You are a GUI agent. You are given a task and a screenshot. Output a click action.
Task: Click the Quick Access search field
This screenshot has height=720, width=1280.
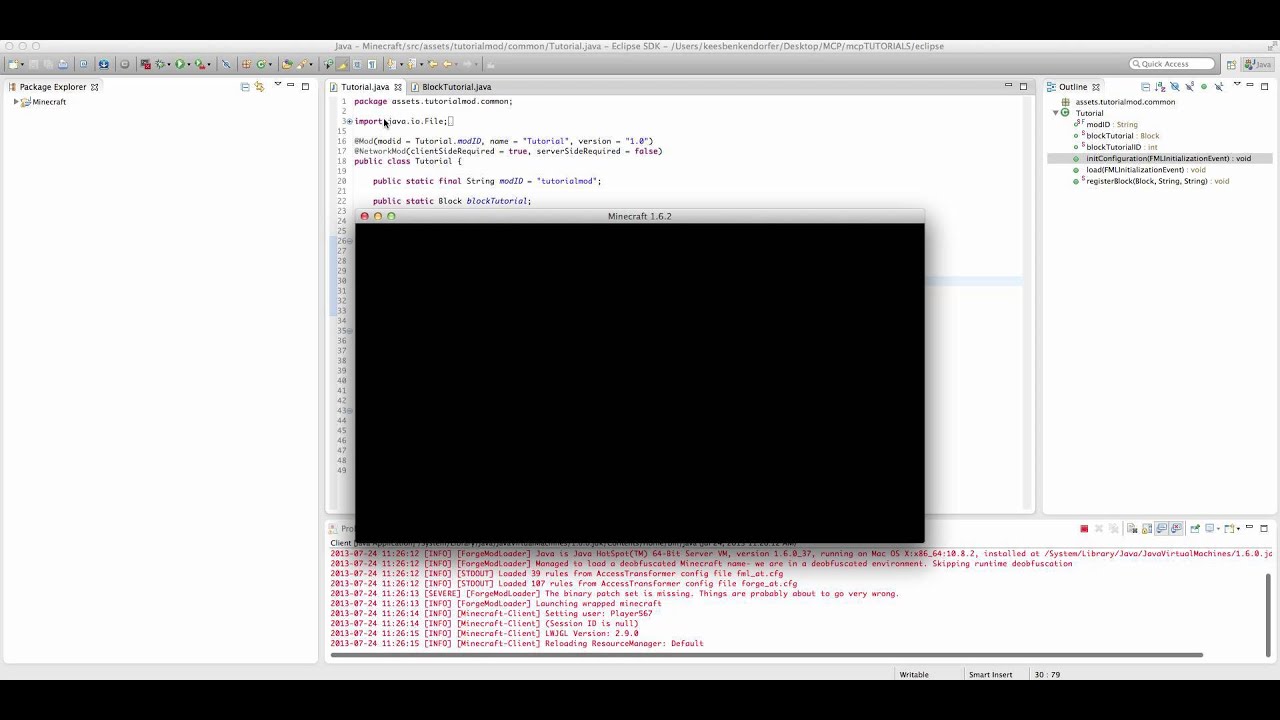[x=1172, y=64]
